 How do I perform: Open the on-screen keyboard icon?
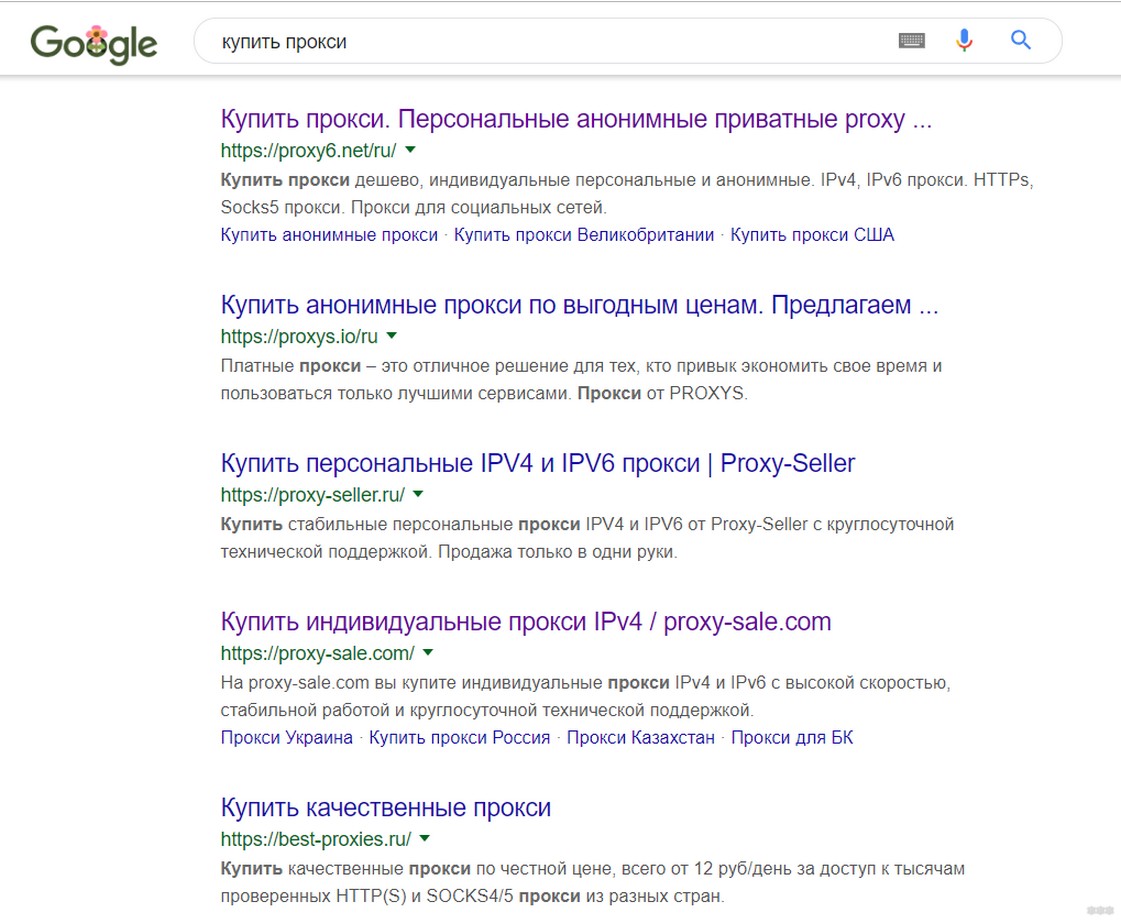(x=911, y=41)
